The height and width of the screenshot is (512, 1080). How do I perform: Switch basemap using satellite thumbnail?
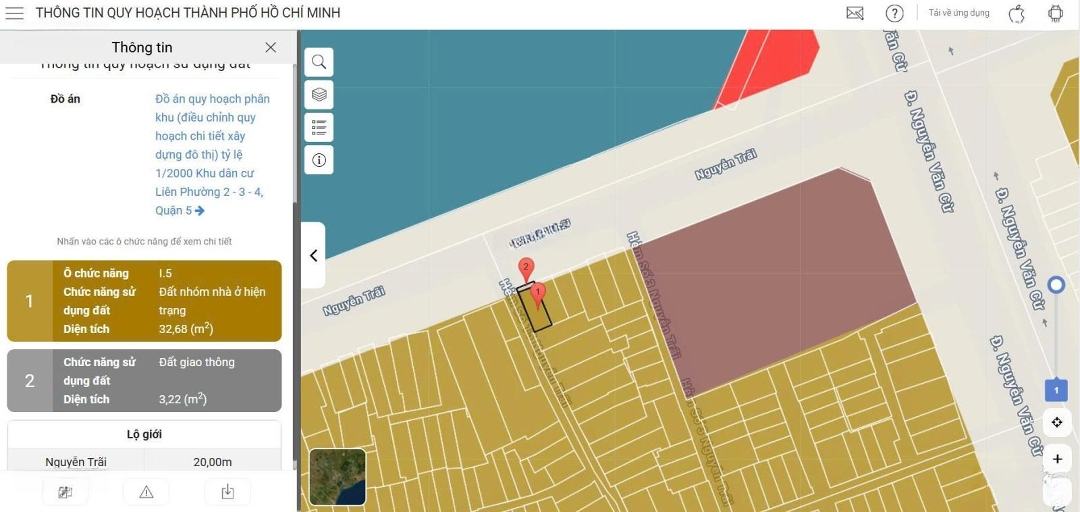click(x=337, y=477)
